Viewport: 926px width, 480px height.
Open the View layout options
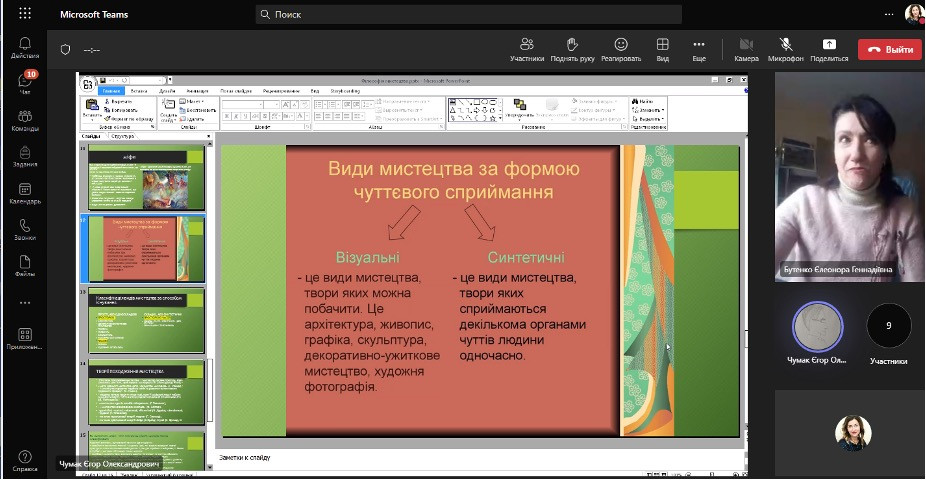[x=662, y=49]
